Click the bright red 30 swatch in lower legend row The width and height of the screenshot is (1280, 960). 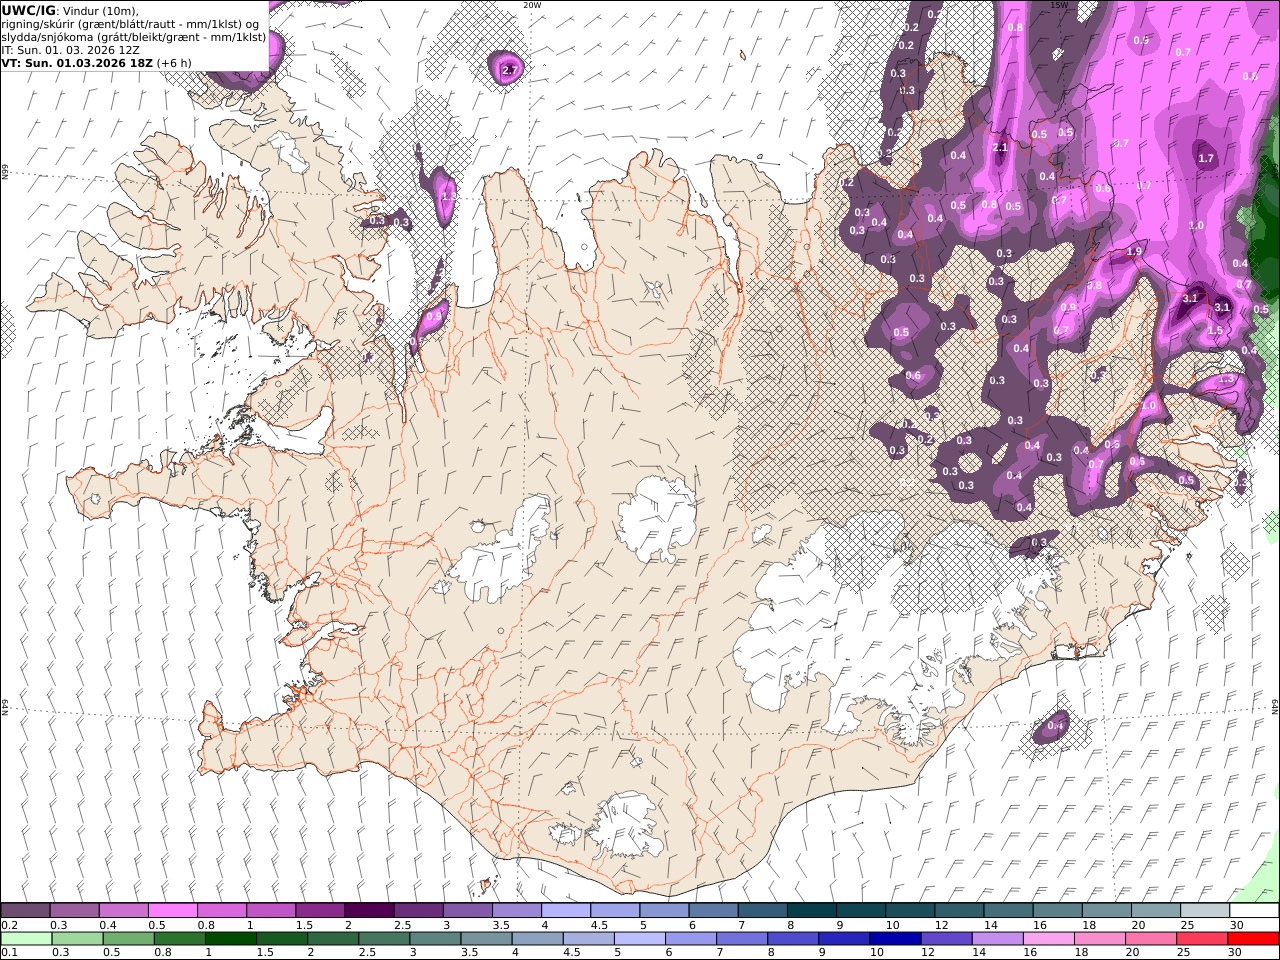(1254, 939)
